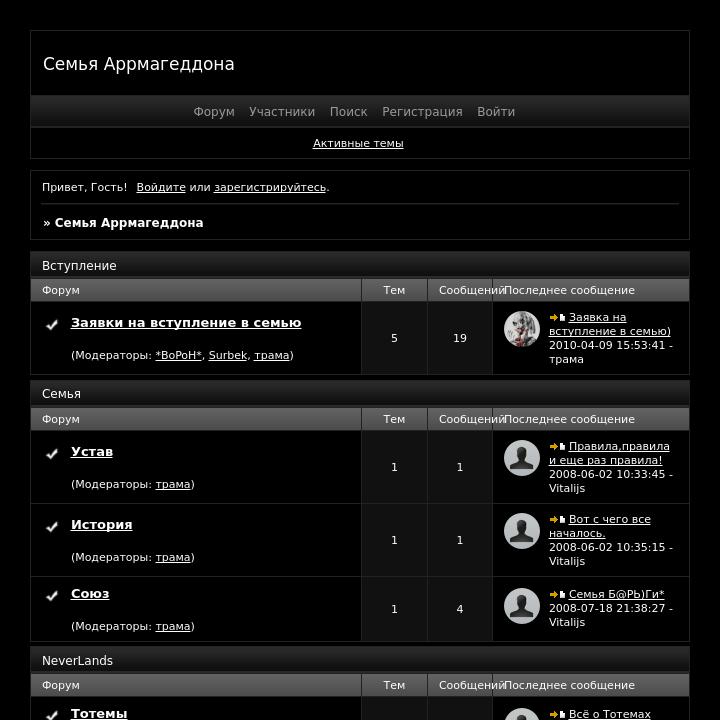Click the Семья category header

(360, 393)
